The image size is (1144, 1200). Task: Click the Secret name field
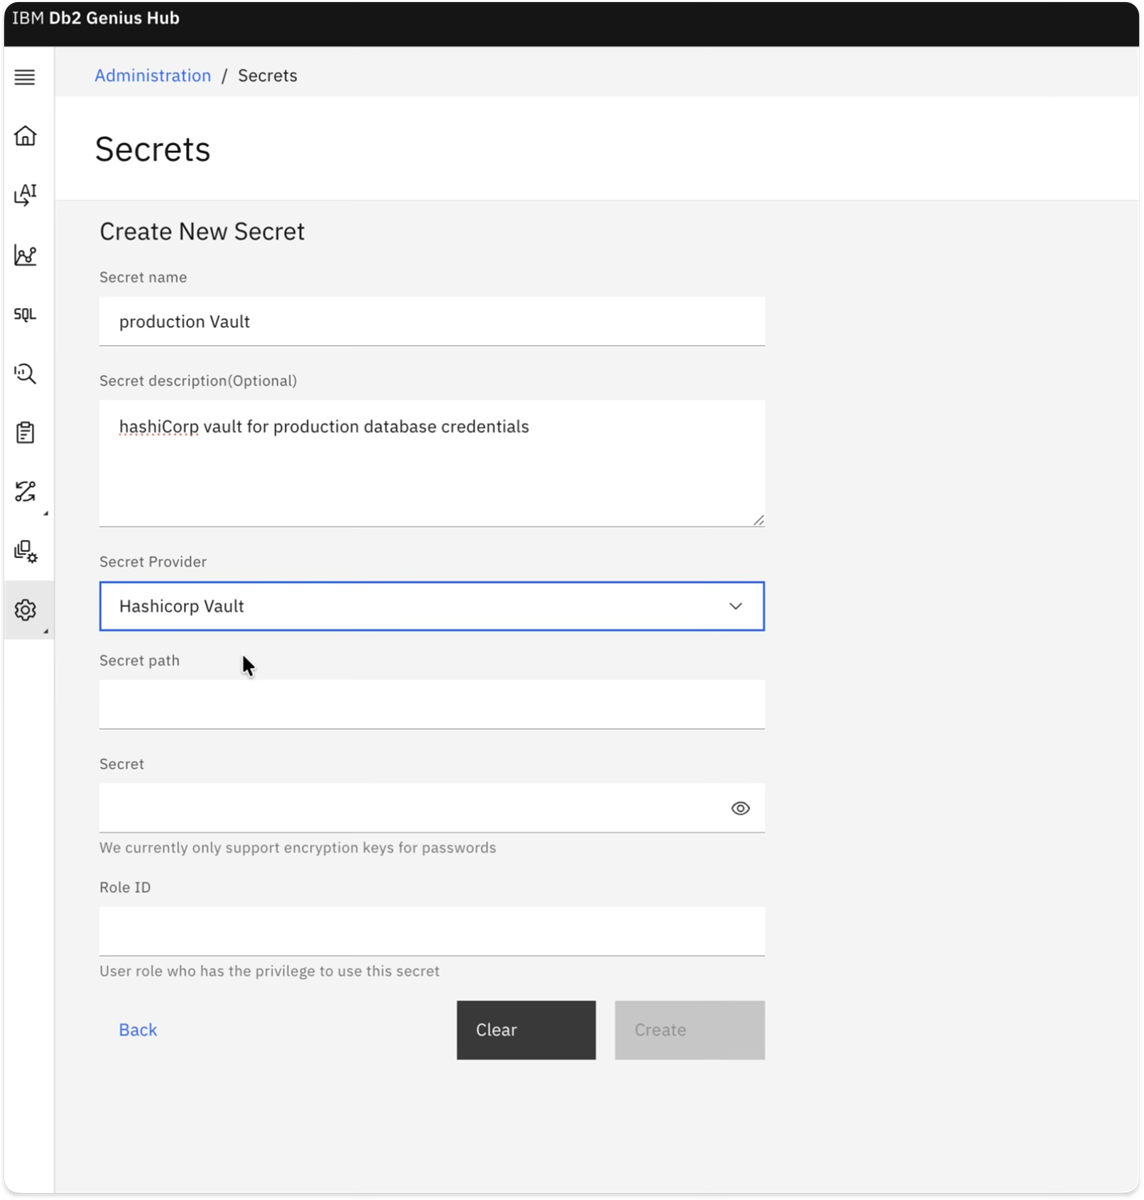coord(432,321)
